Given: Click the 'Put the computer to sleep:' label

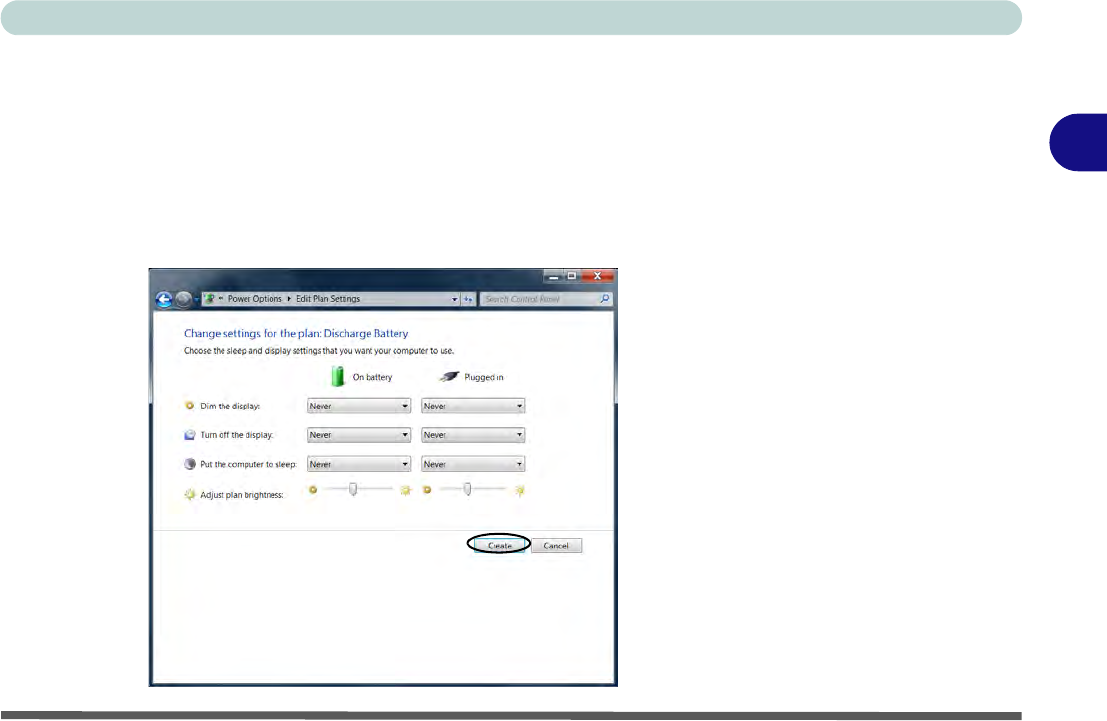Looking at the screenshot, I should [249, 465].
